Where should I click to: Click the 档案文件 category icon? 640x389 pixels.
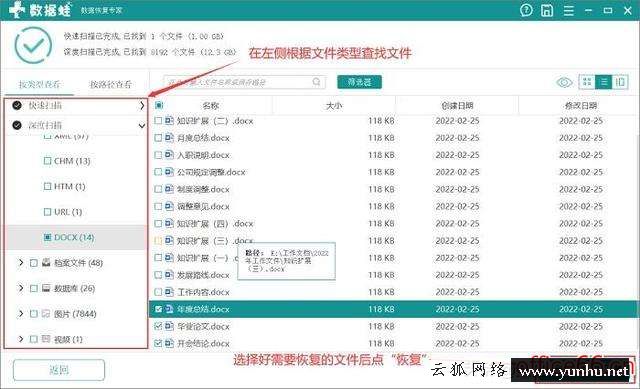(46, 263)
